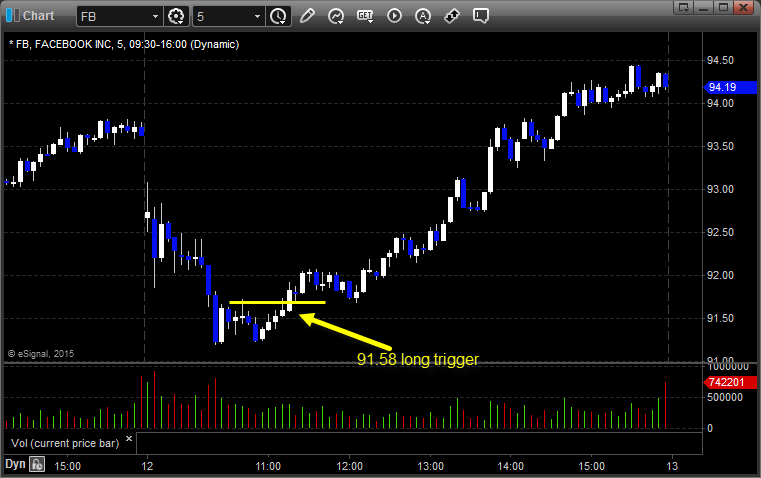Screen dimensions: 761x478
Task: Click the trade arrows icon
Action: tap(452, 16)
